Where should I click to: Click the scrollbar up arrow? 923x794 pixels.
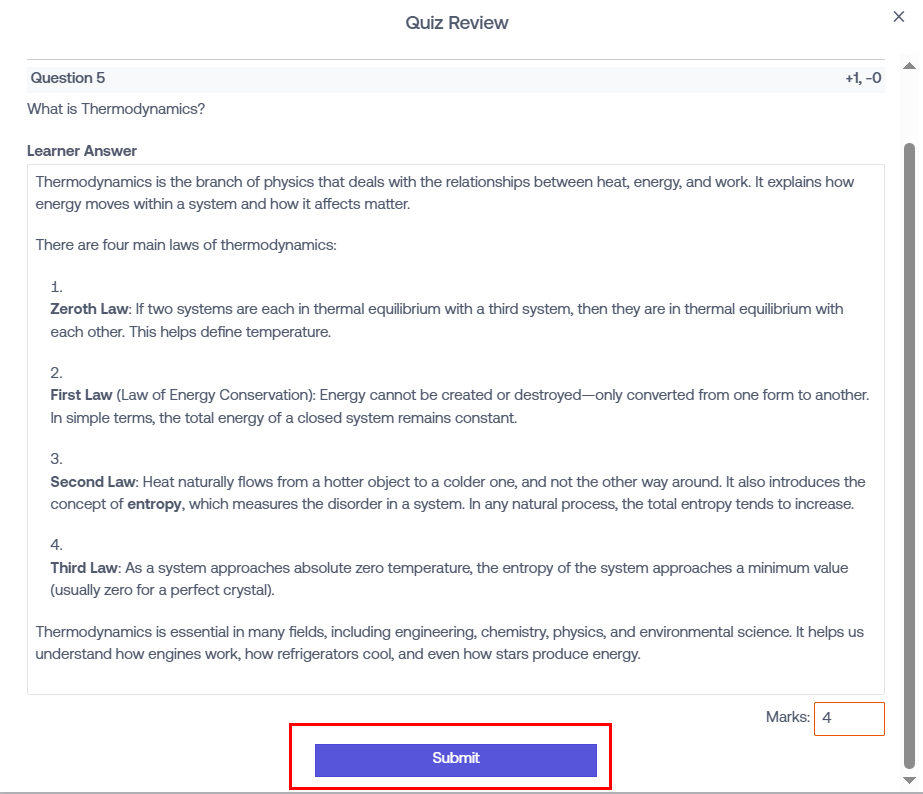[x=909, y=65]
